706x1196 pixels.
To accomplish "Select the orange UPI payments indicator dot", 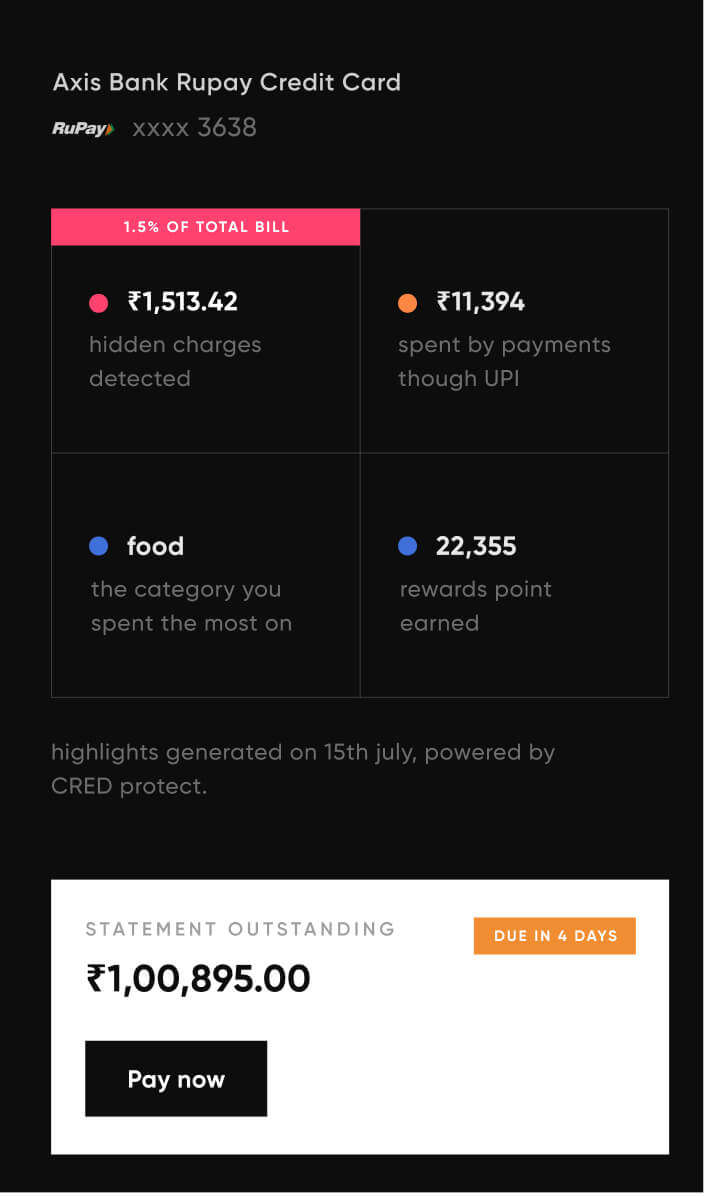I will pyautogui.click(x=408, y=301).
